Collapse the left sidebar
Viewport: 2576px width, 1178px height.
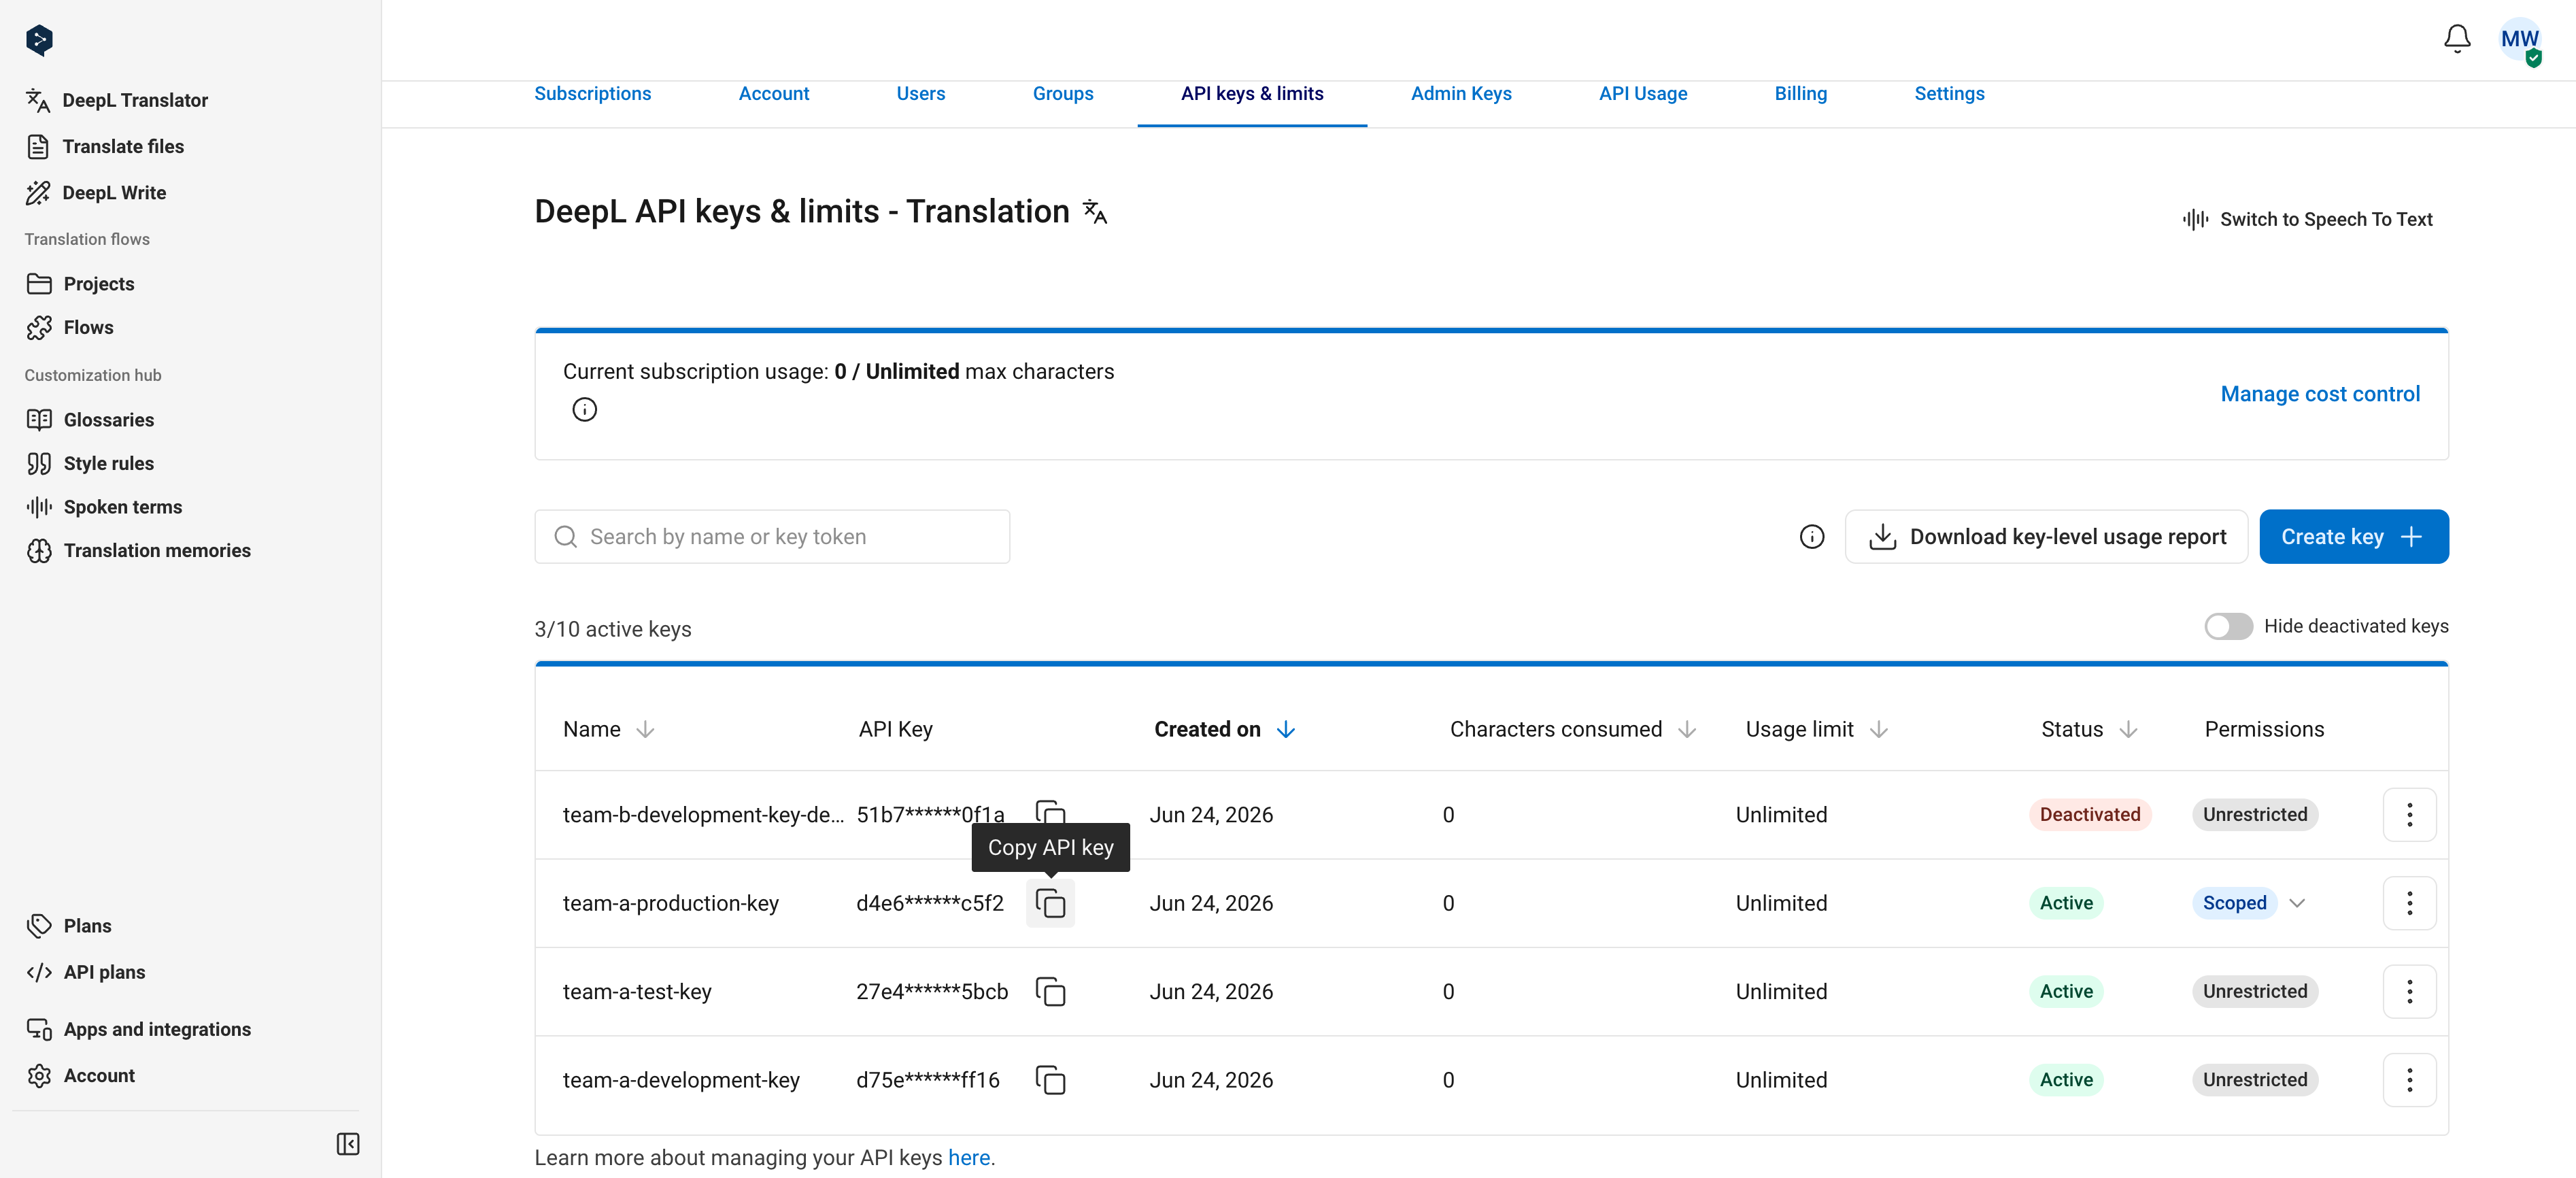348,1144
